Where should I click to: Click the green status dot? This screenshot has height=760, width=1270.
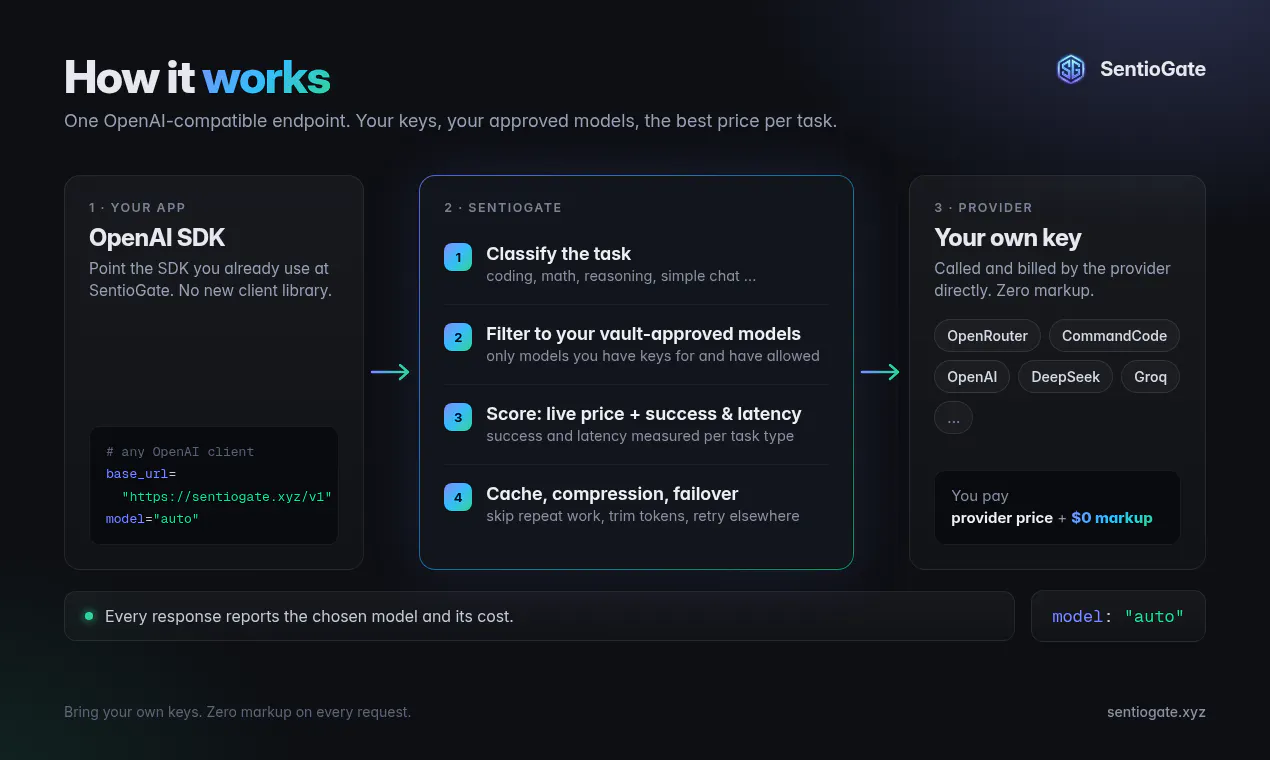89,616
